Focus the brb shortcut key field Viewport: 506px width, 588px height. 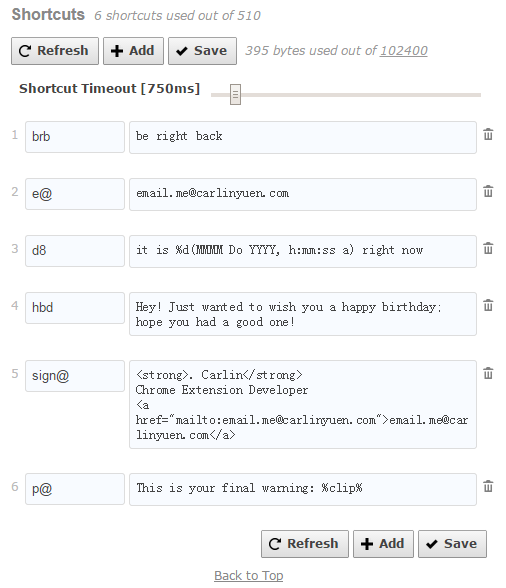(75, 137)
